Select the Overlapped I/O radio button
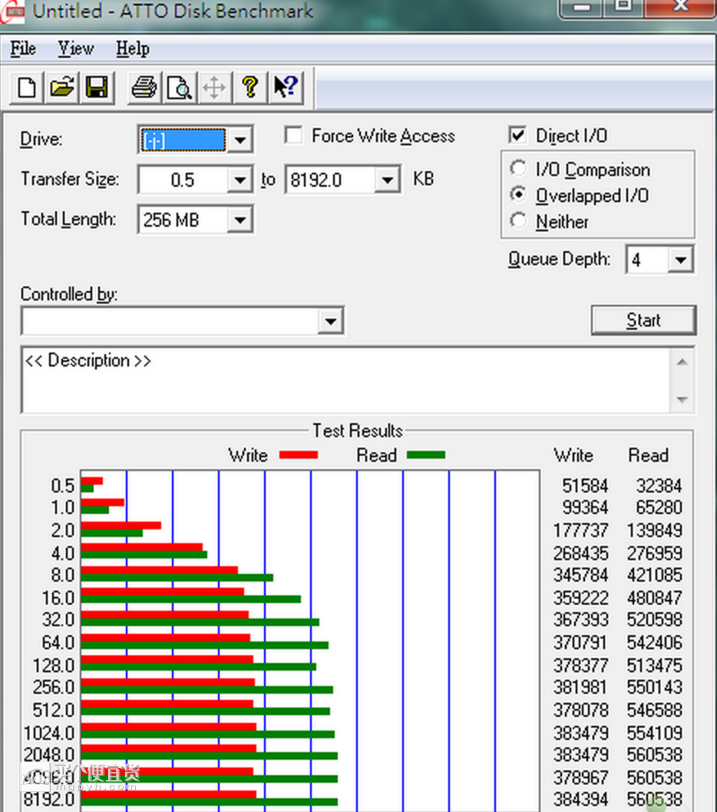Viewport: 717px width, 812px height. click(x=518, y=194)
